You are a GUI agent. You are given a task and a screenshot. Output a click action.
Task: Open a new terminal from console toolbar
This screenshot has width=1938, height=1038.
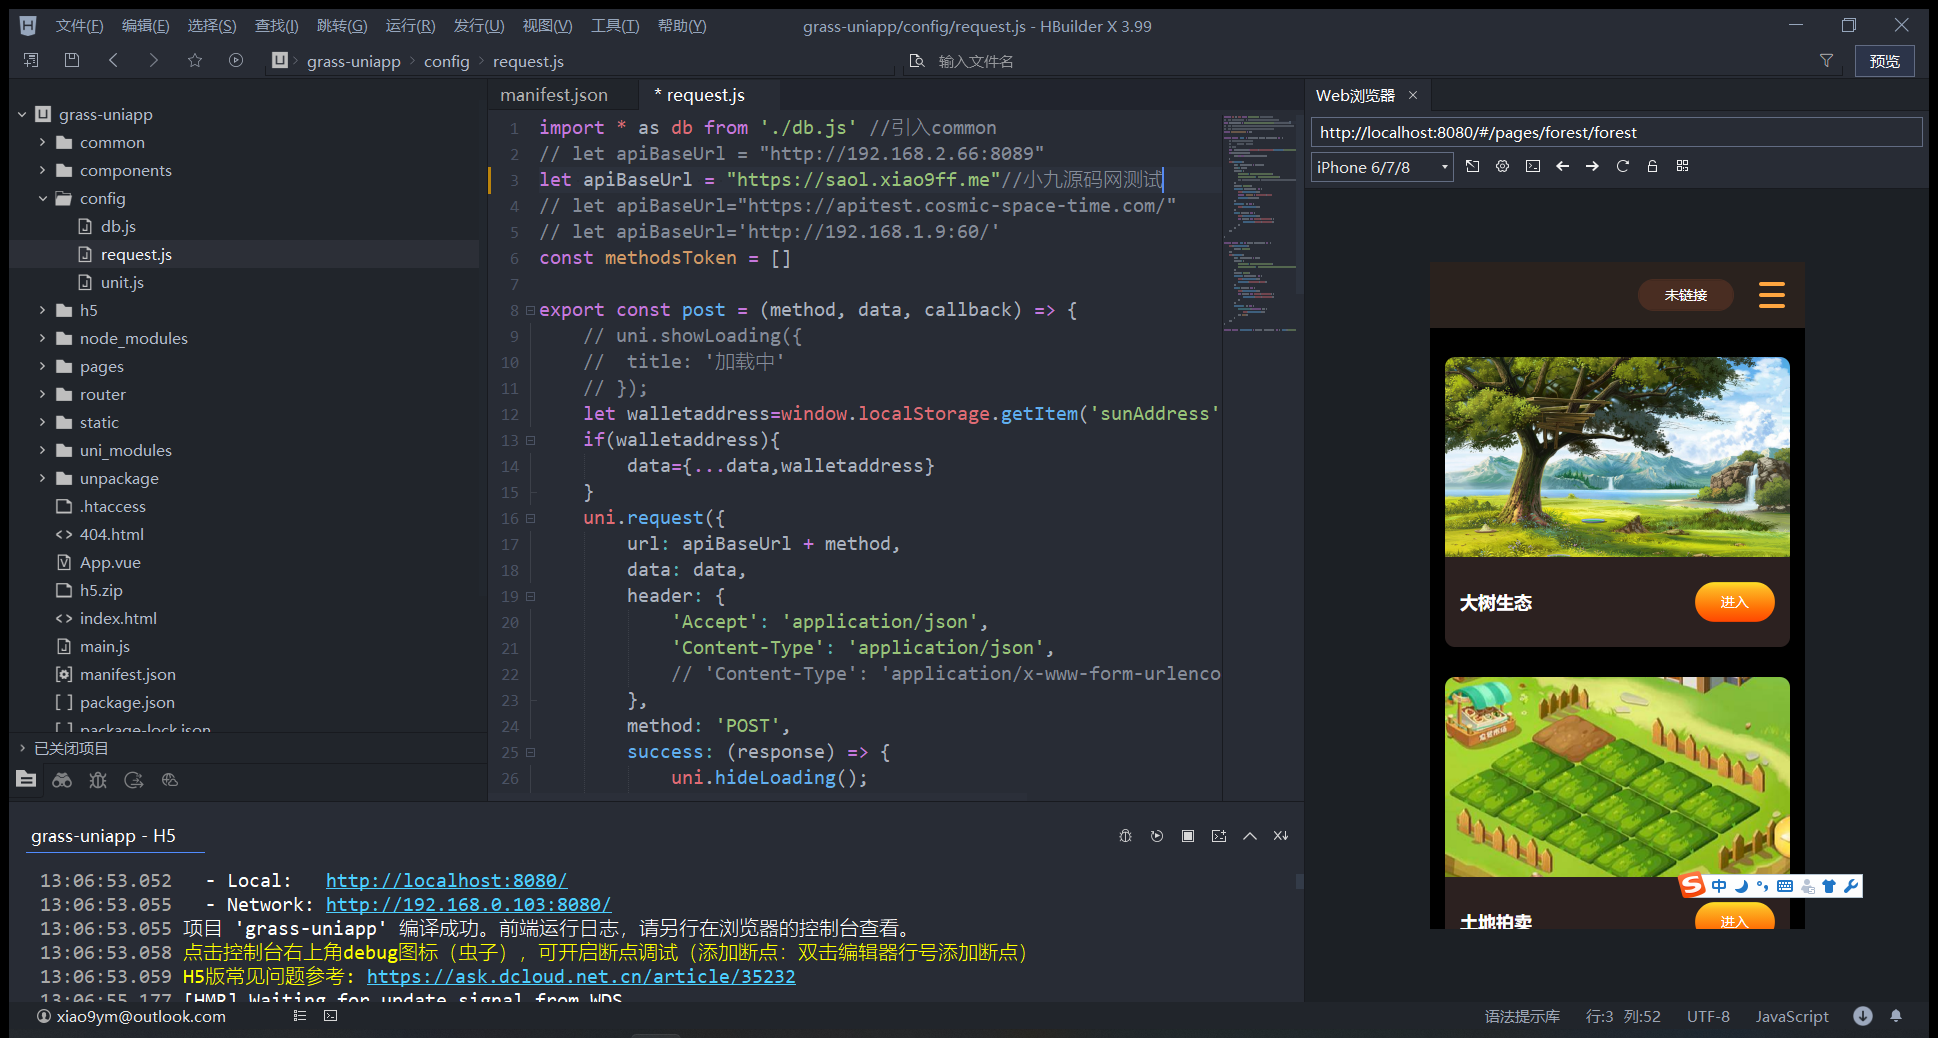coord(1219,836)
